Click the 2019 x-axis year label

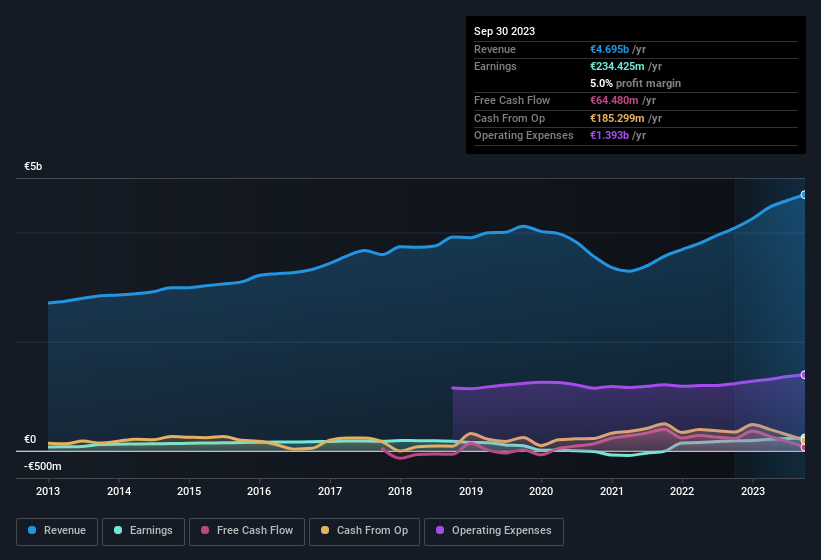pos(470,491)
